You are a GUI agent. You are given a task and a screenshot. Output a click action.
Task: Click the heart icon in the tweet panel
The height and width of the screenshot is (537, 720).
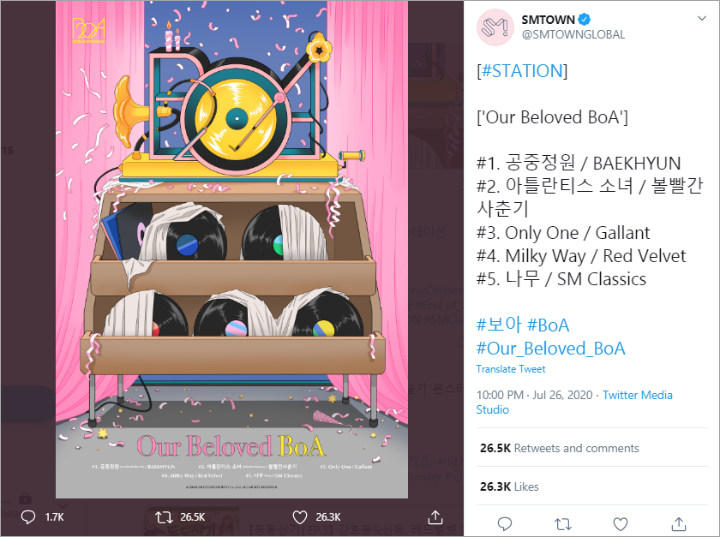620,524
